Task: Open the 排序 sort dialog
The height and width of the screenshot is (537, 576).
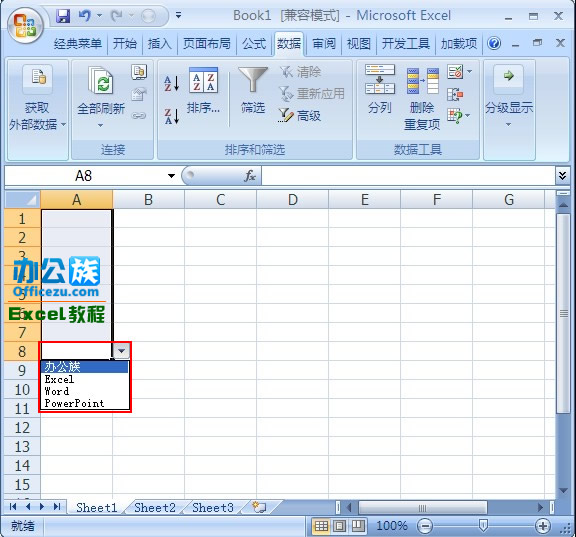Action: click(x=203, y=91)
